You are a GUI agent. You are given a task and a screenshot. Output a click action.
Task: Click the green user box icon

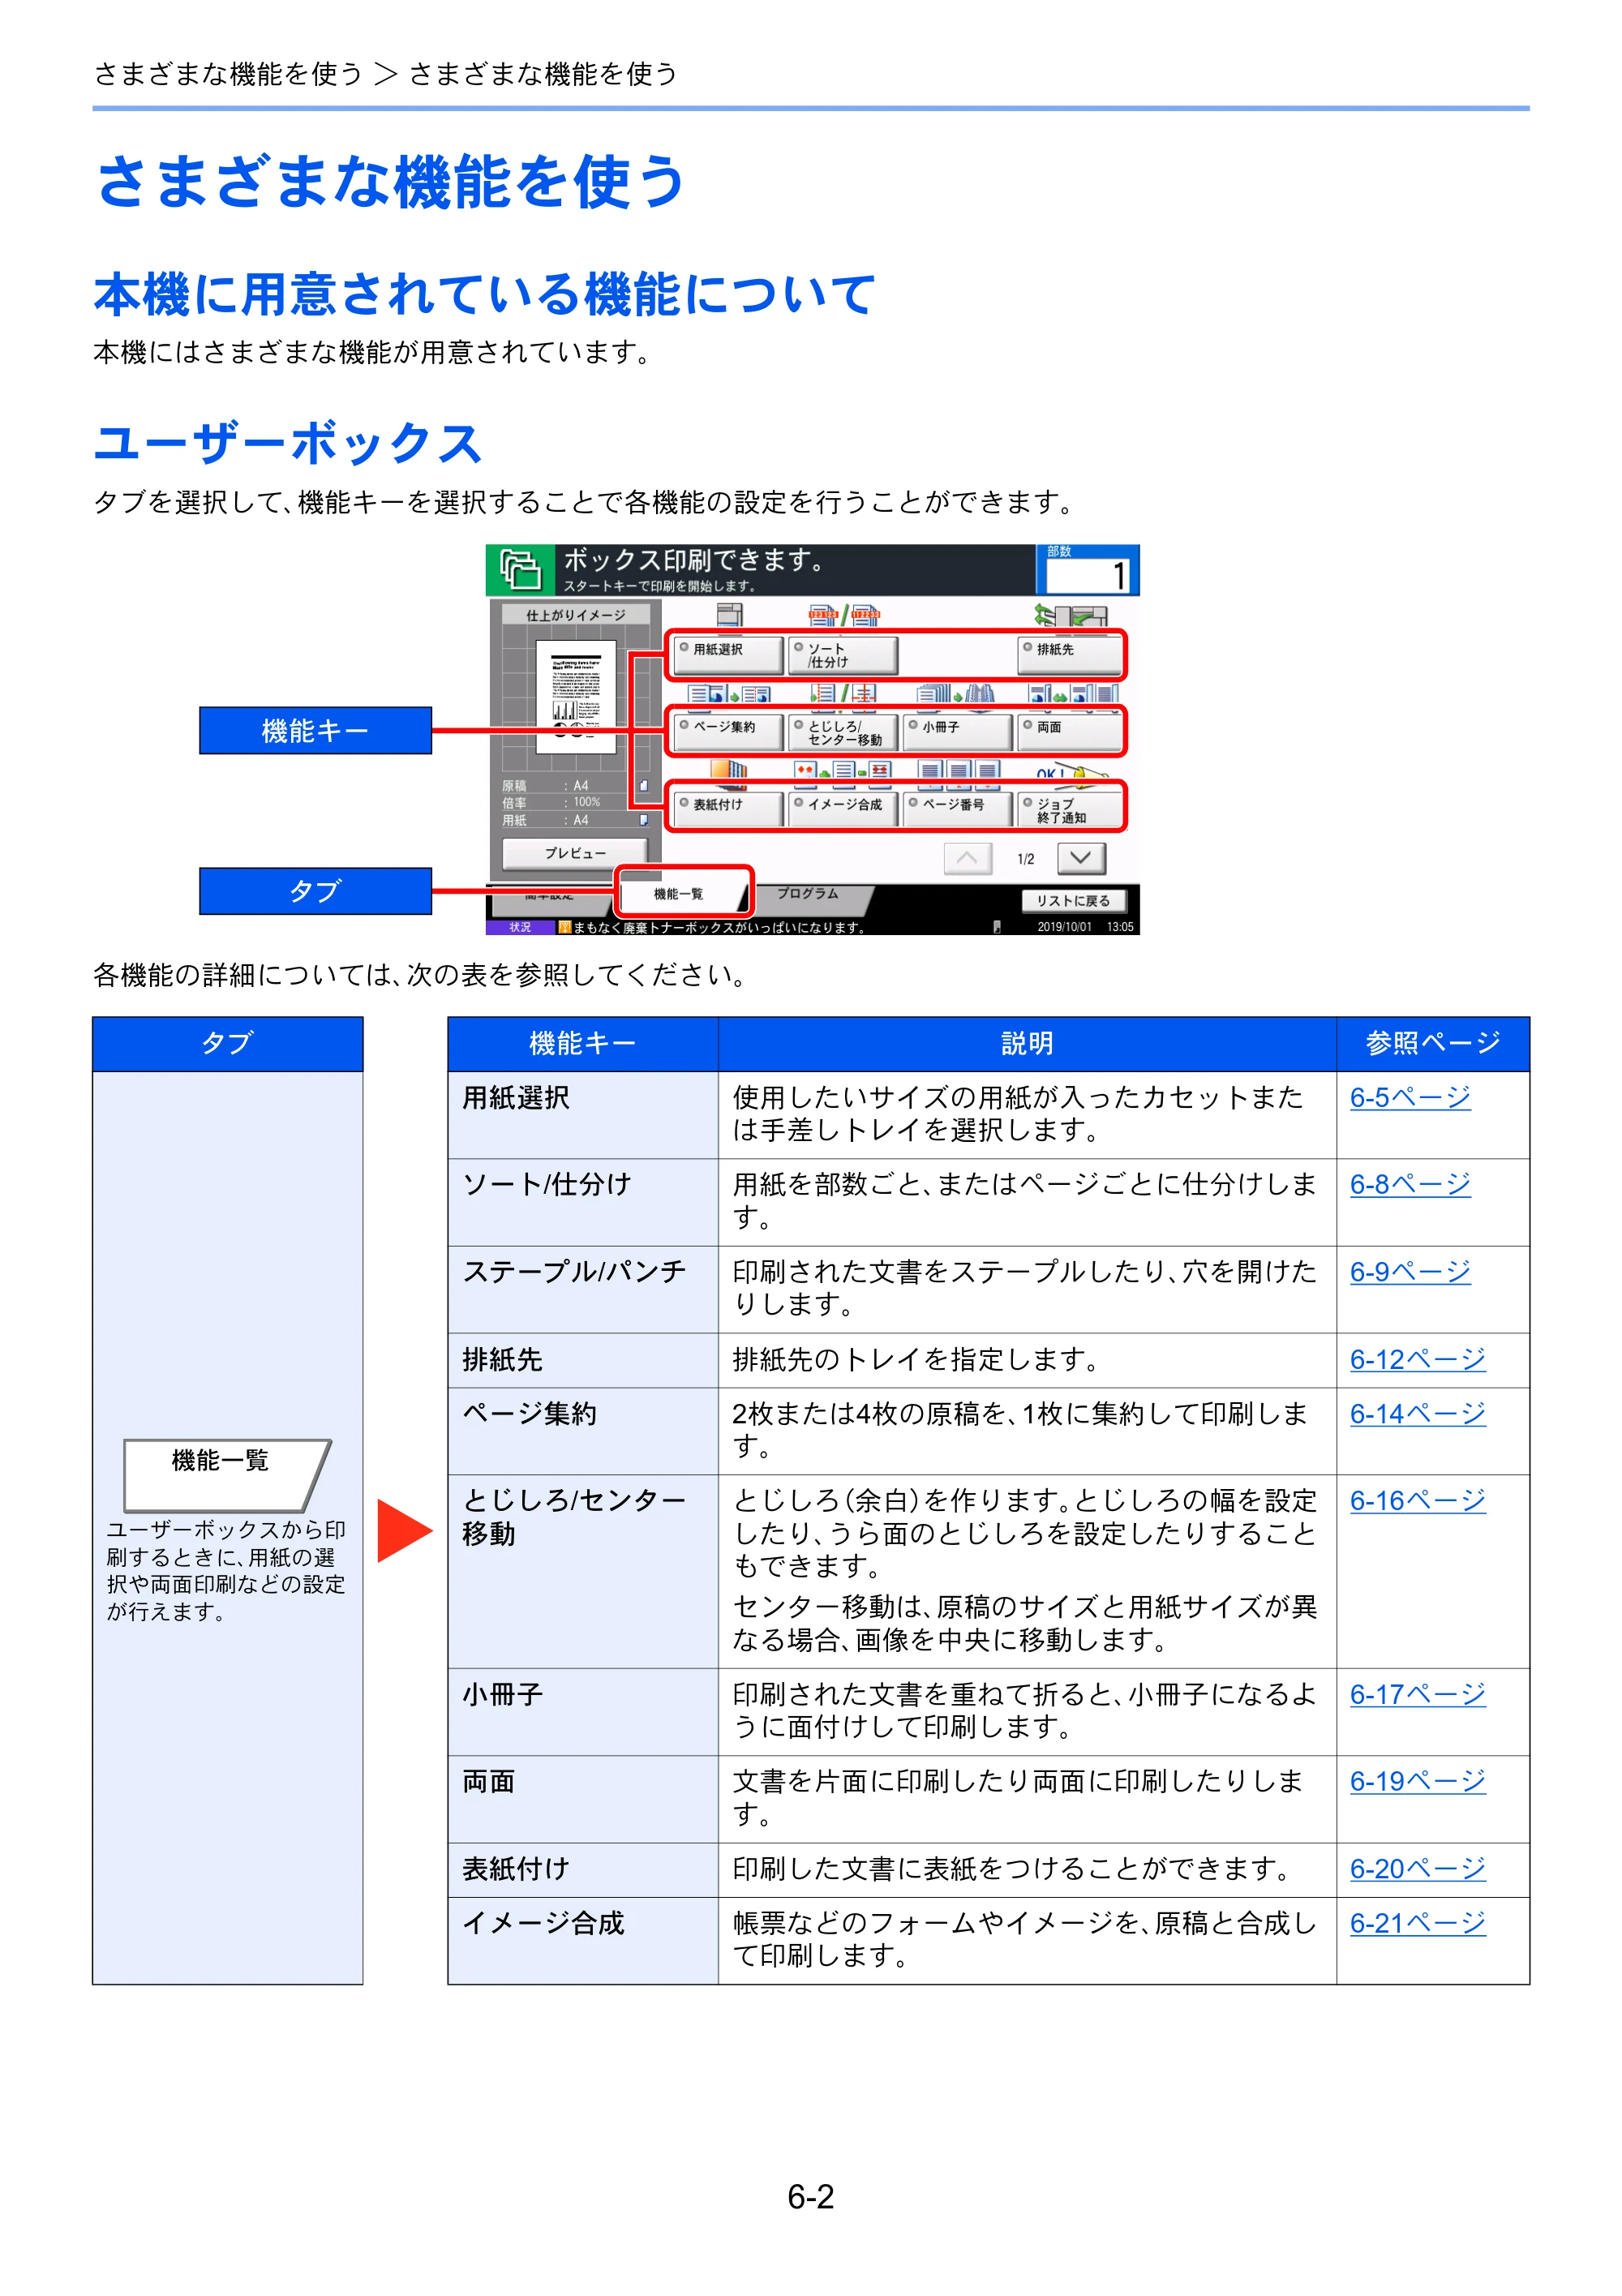coord(520,570)
